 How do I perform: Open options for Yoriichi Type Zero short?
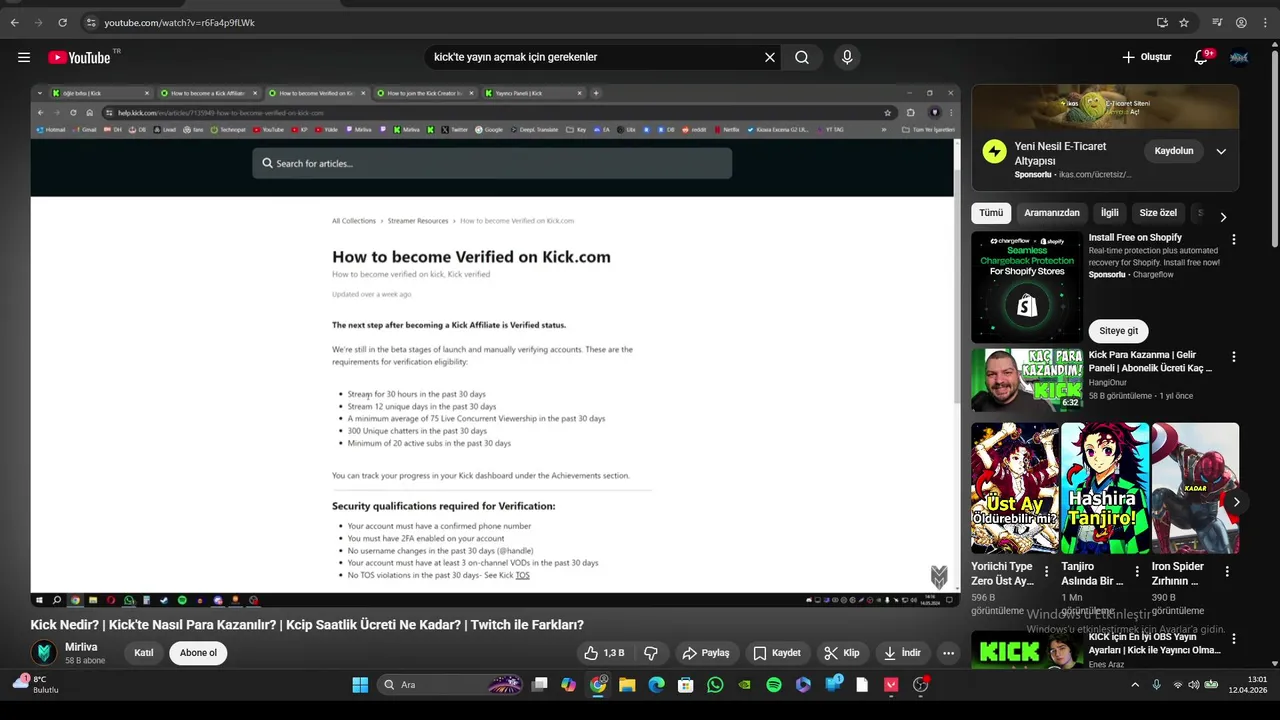[x=1047, y=572]
